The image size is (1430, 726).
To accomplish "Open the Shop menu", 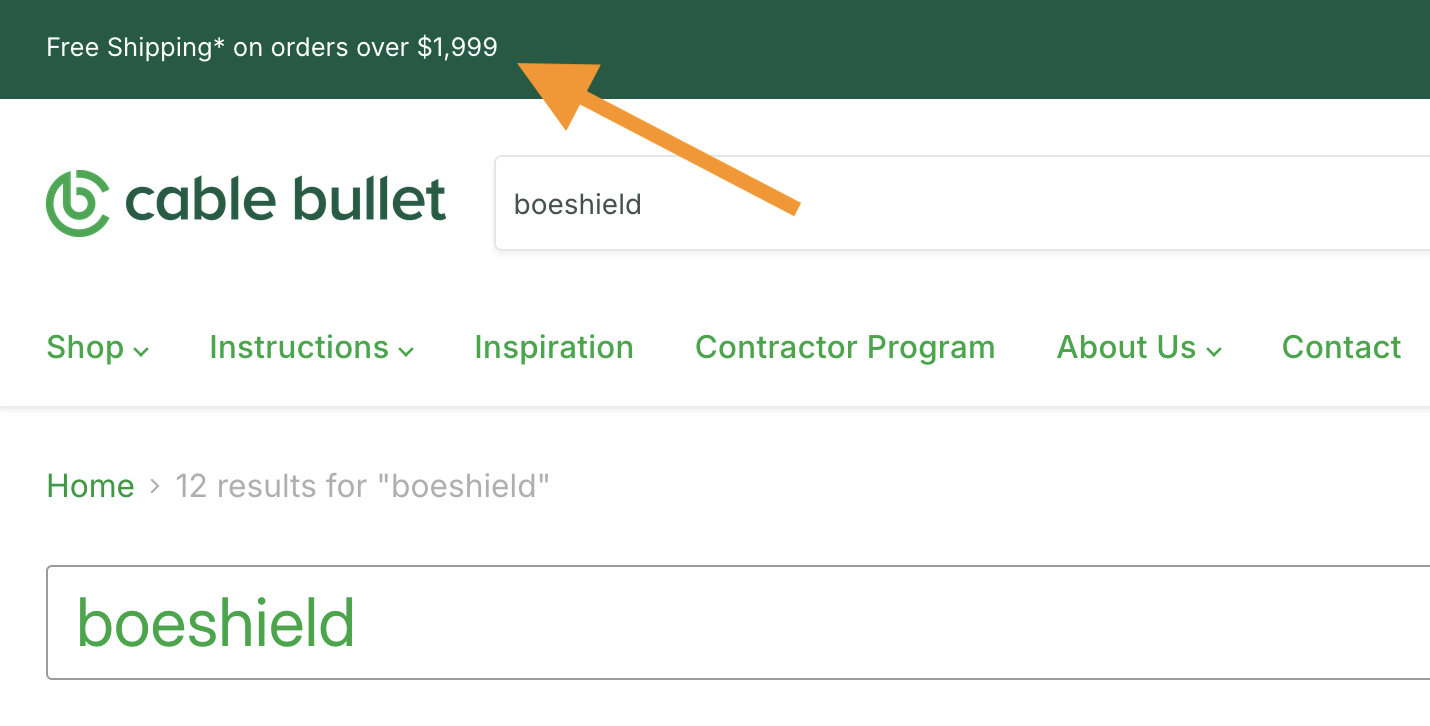I will point(85,348).
